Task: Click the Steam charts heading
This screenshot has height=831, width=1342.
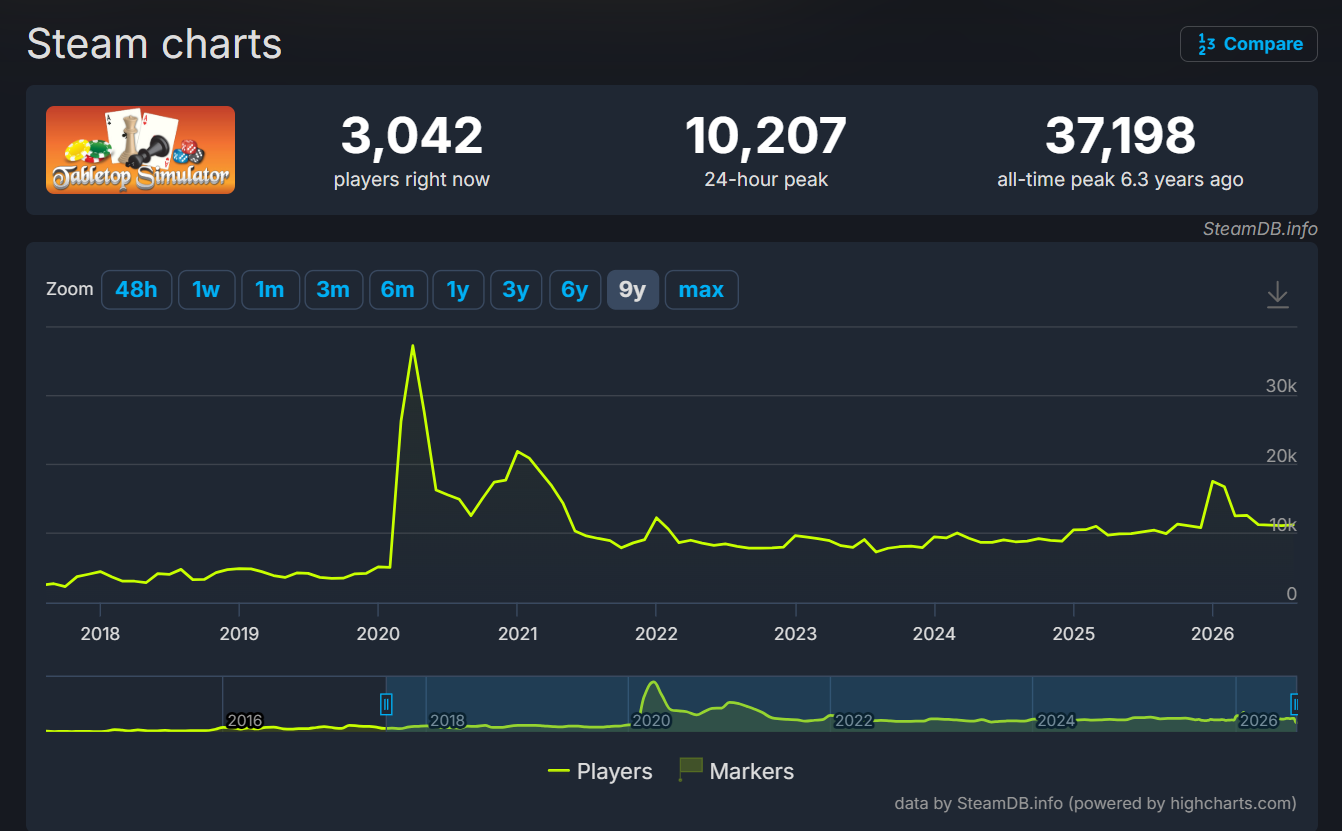Action: pyautogui.click(x=155, y=44)
